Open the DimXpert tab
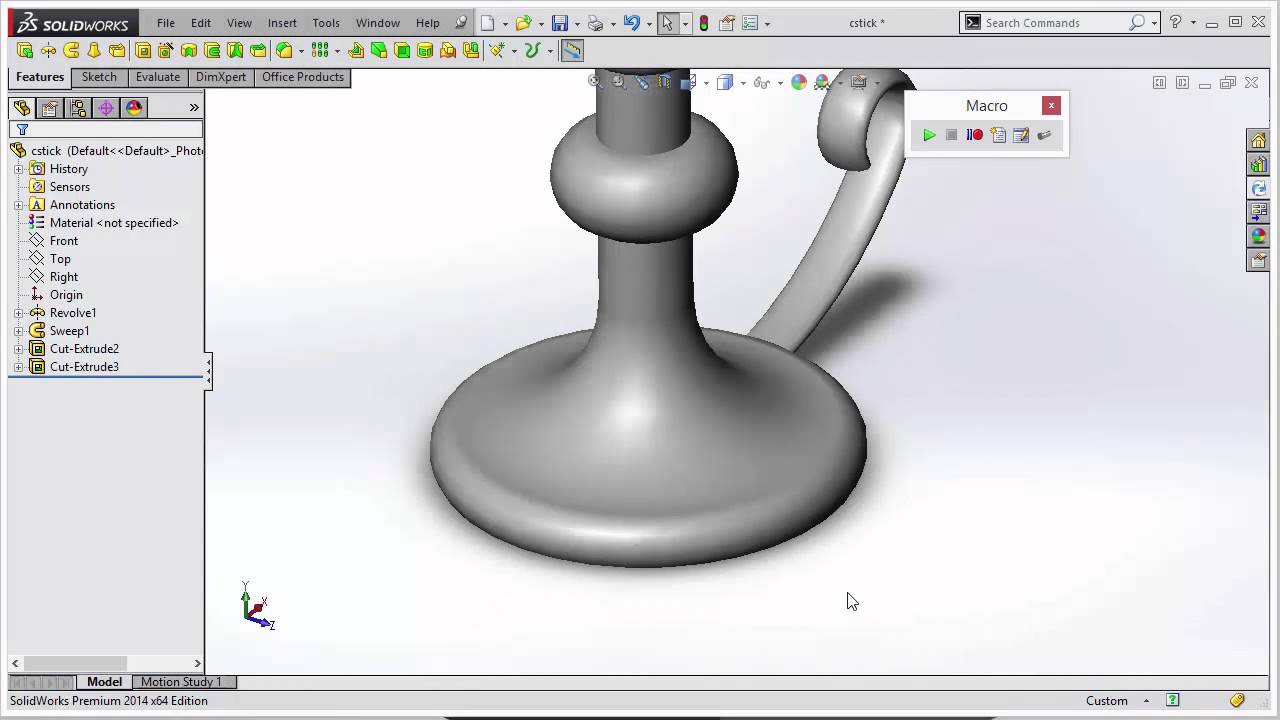The height and width of the screenshot is (720, 1280). pyautogui.click(x=221, y=77)
